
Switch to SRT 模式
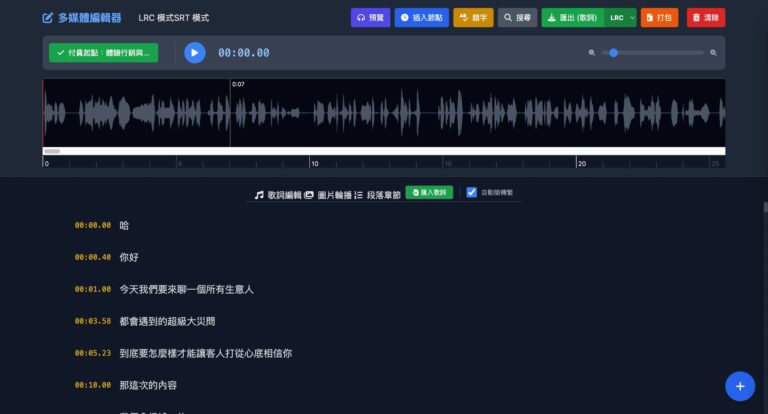coord(192,18)
